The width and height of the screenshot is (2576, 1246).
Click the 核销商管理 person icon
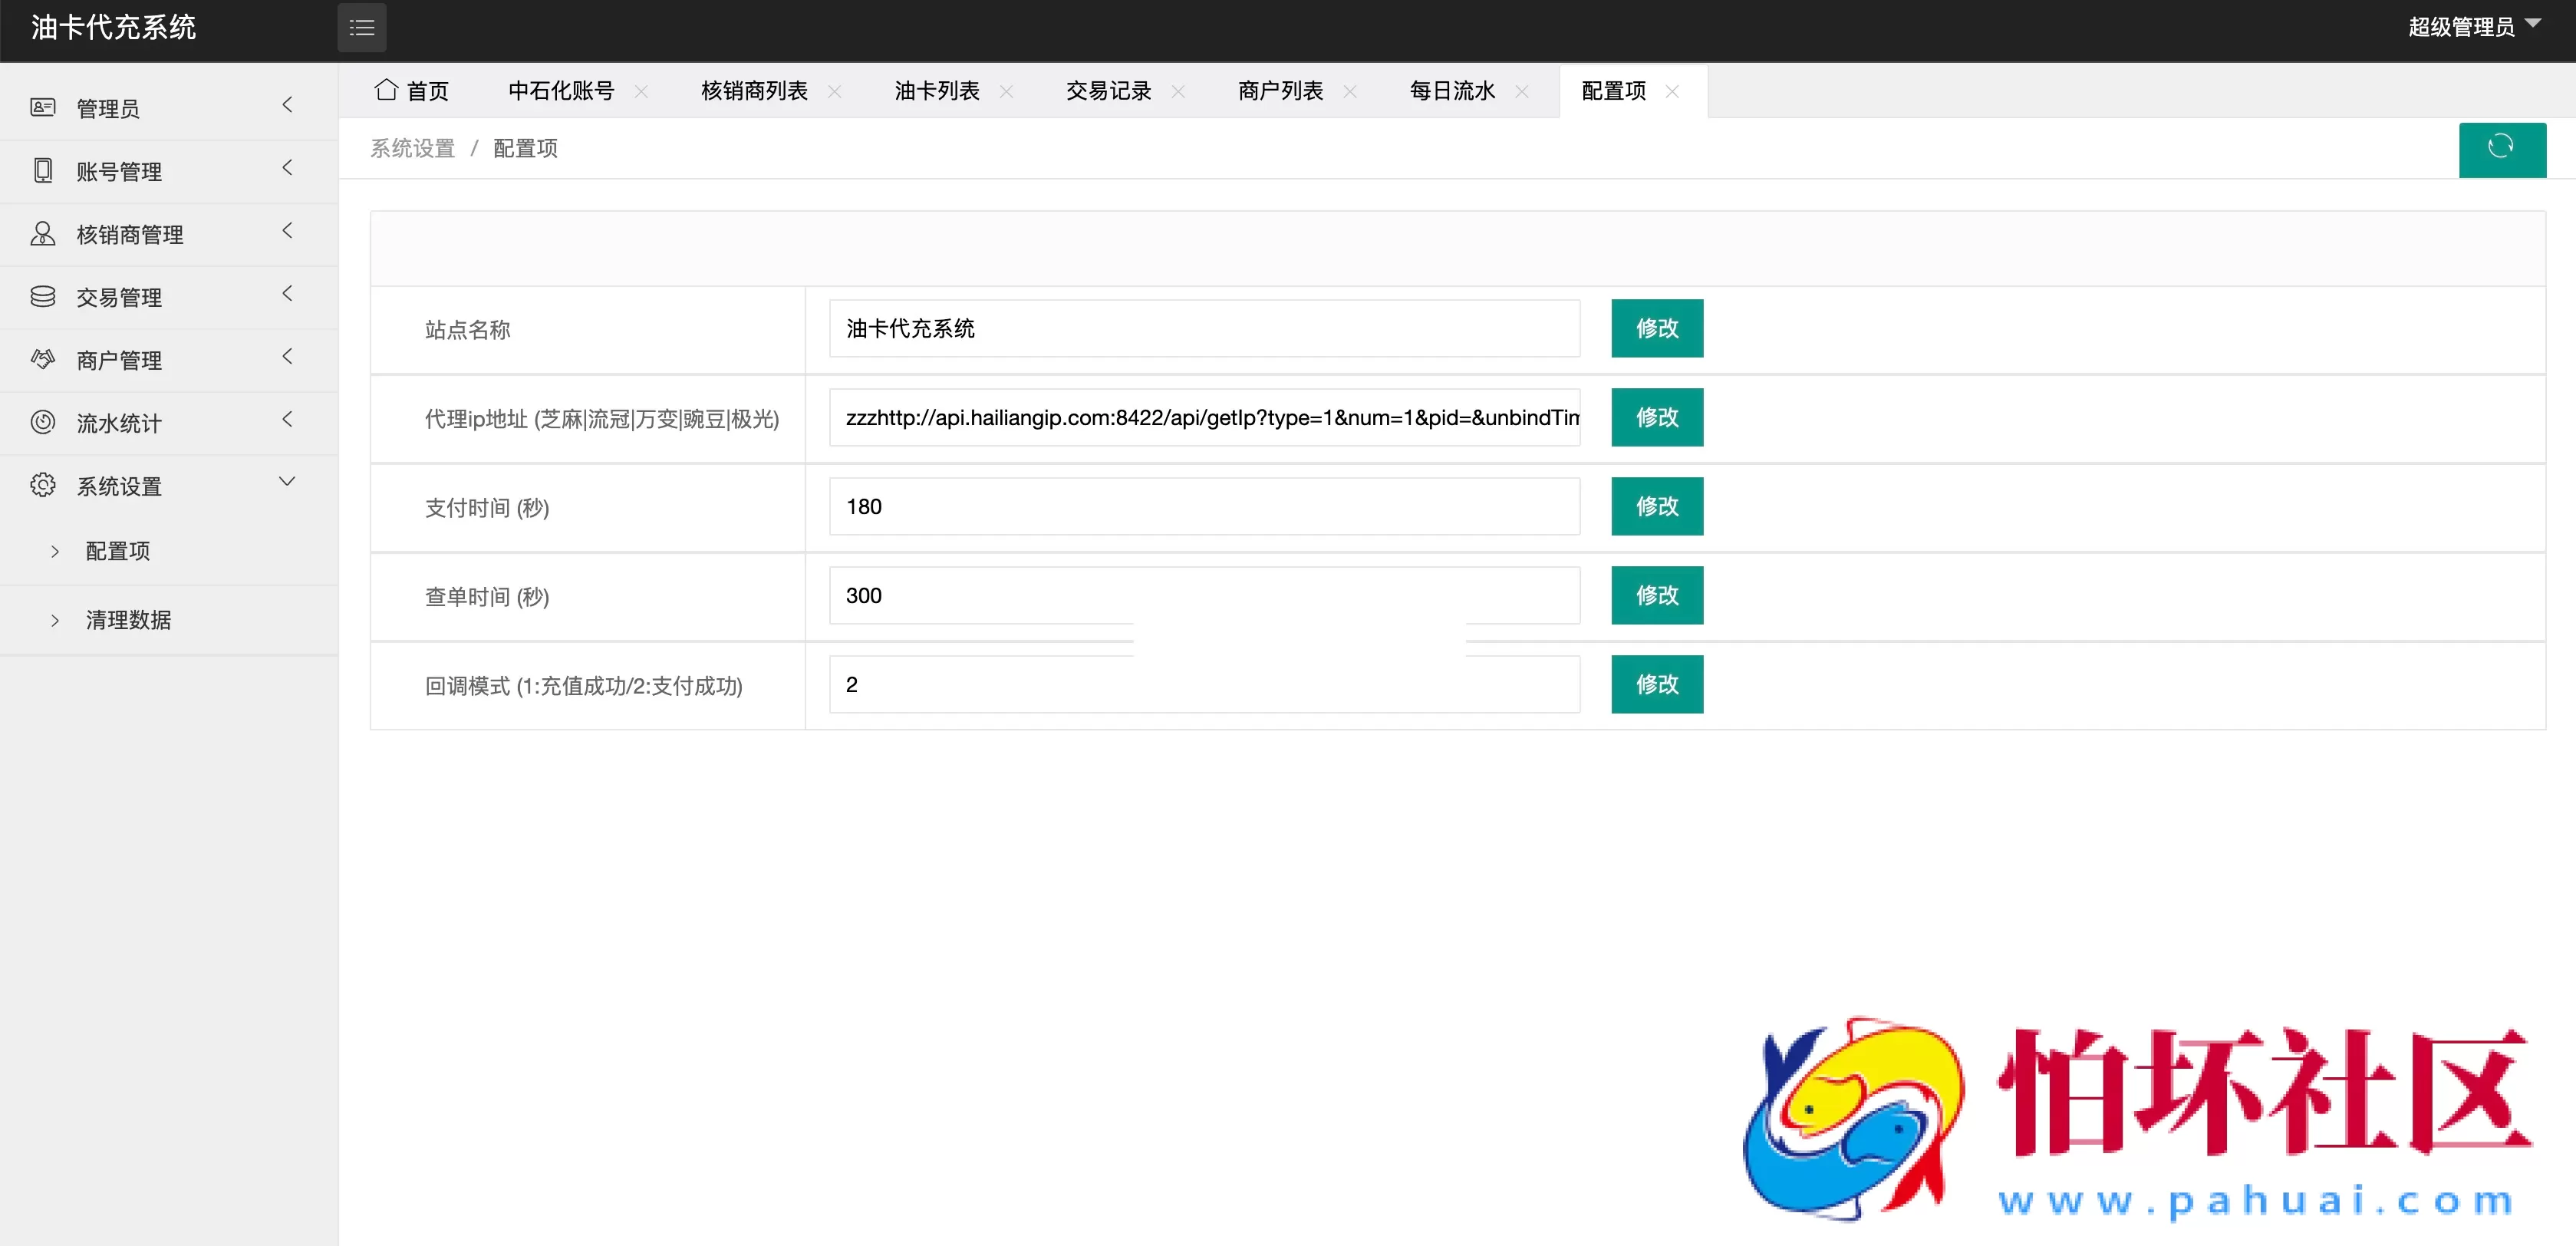click(x=43, y=233)
